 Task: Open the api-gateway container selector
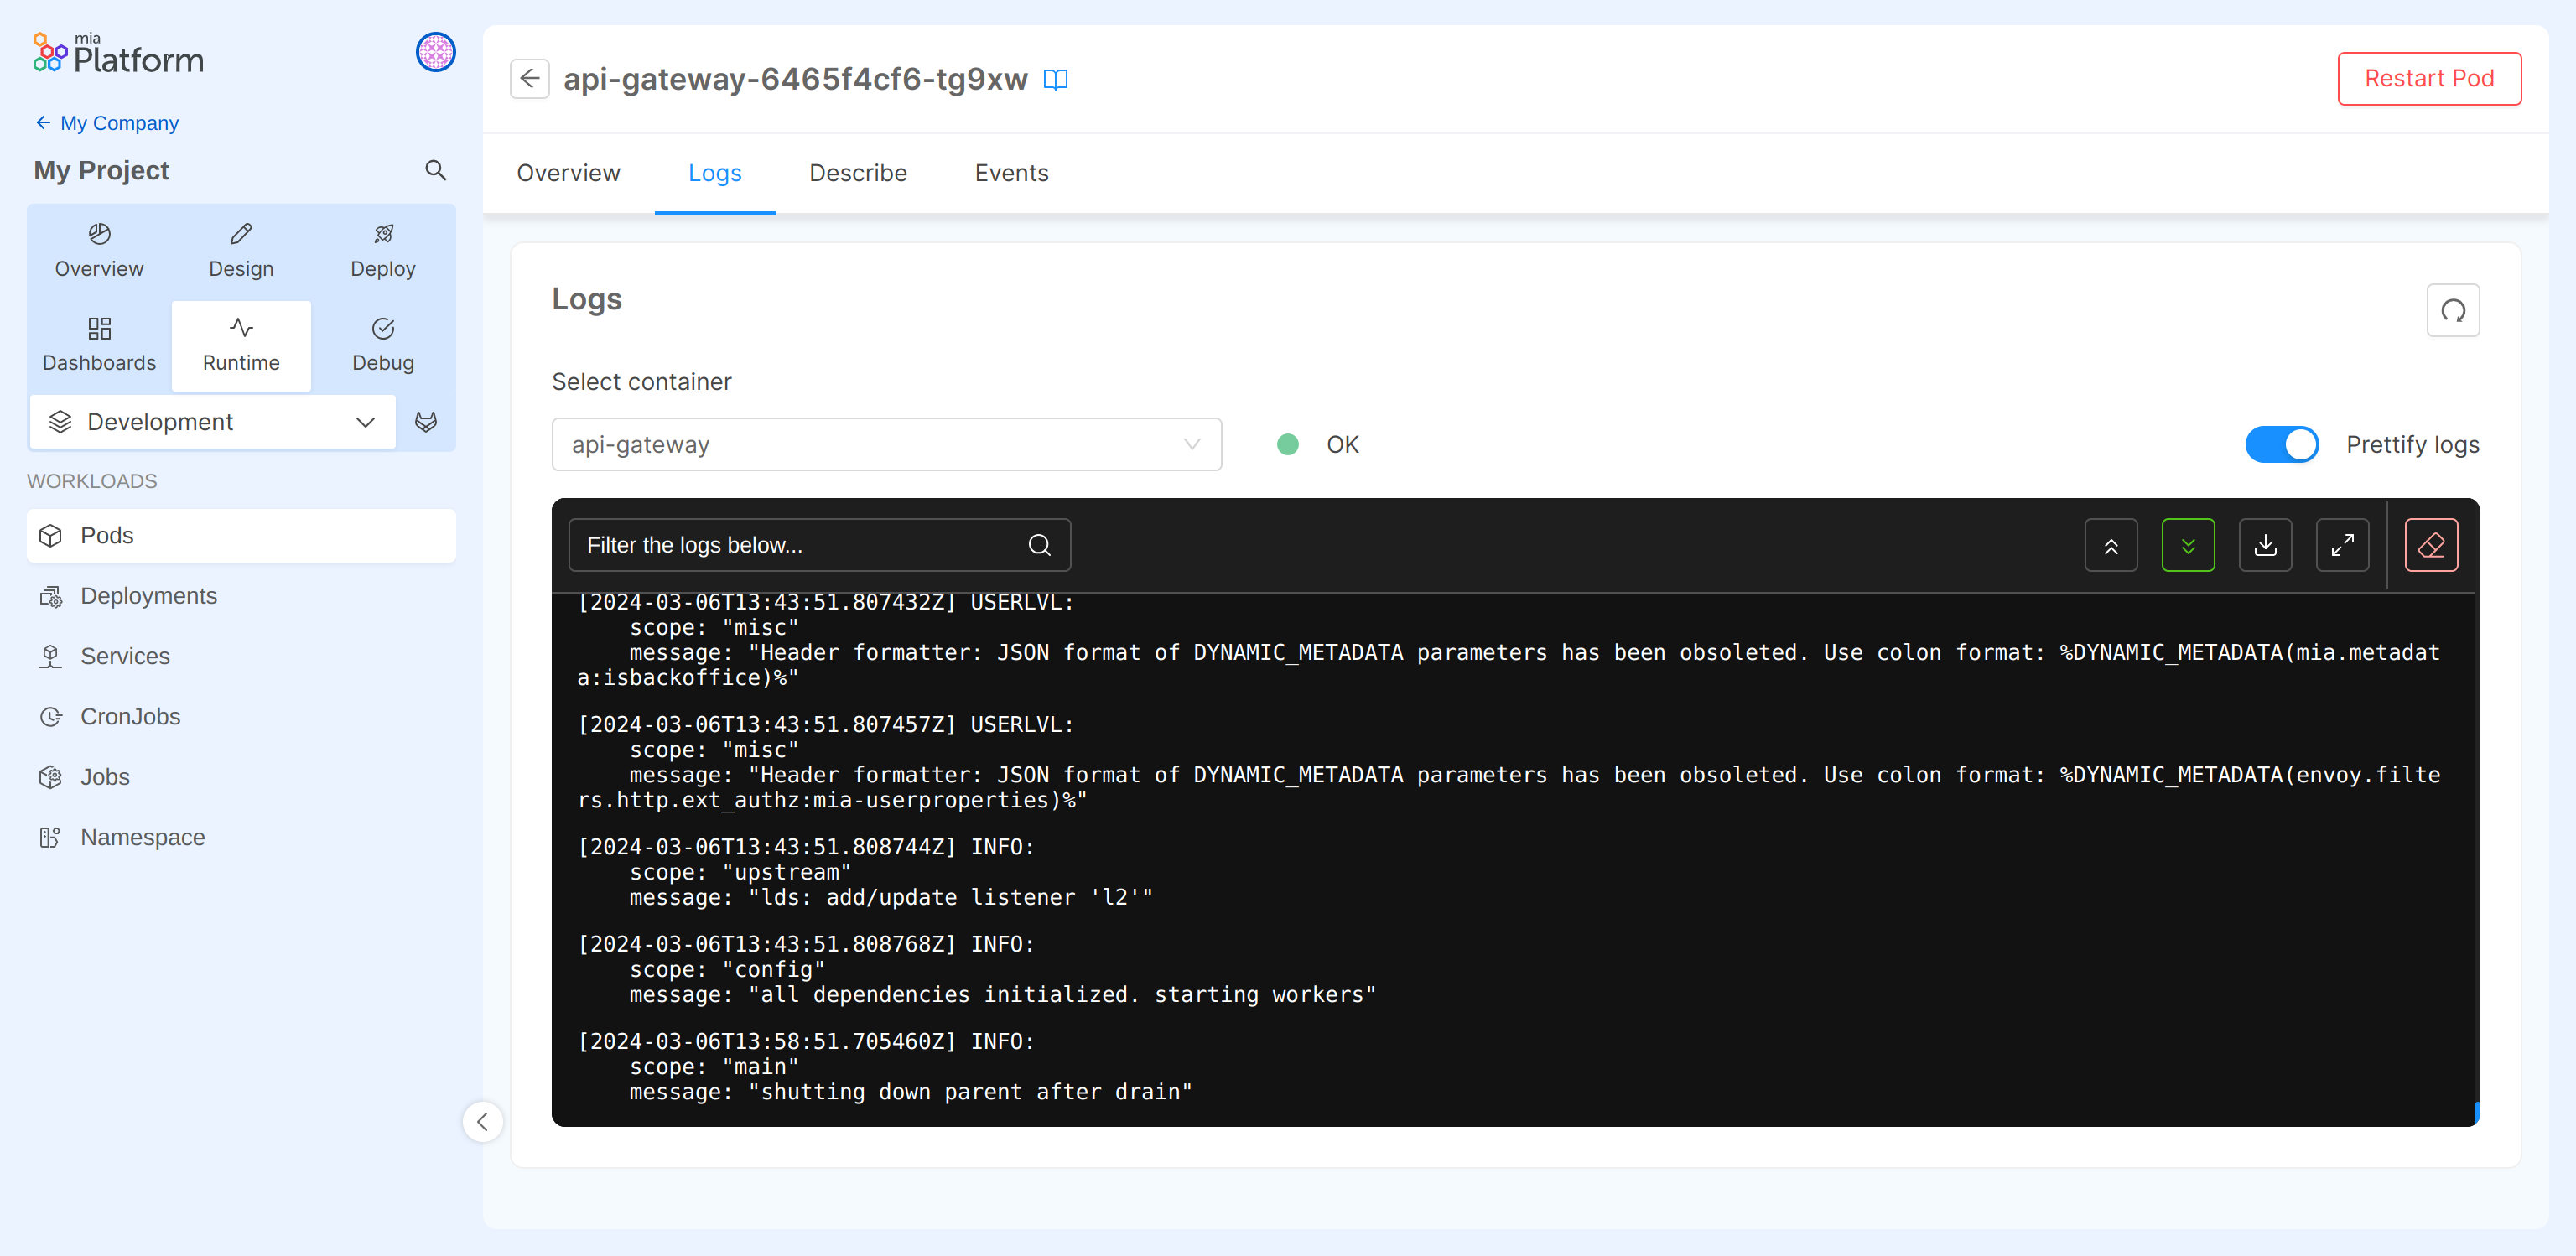(886, 444)
